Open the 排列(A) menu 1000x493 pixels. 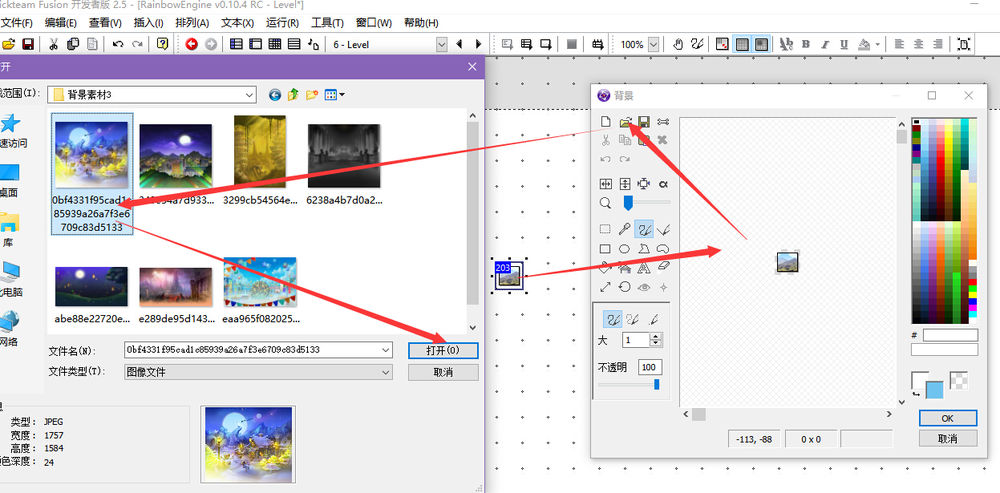click(192, 23)
